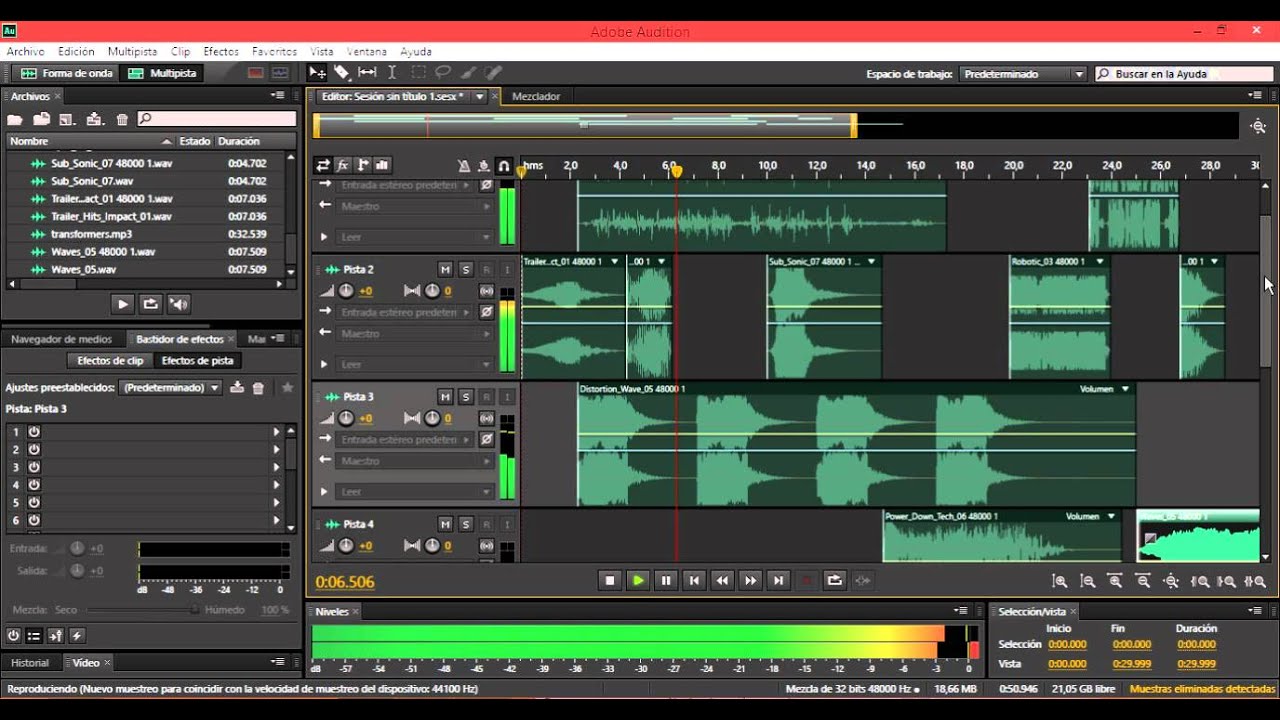Open Pista 3 stereo input dropdown
The height and width of the screenshot is (720, 1280).
406,440
